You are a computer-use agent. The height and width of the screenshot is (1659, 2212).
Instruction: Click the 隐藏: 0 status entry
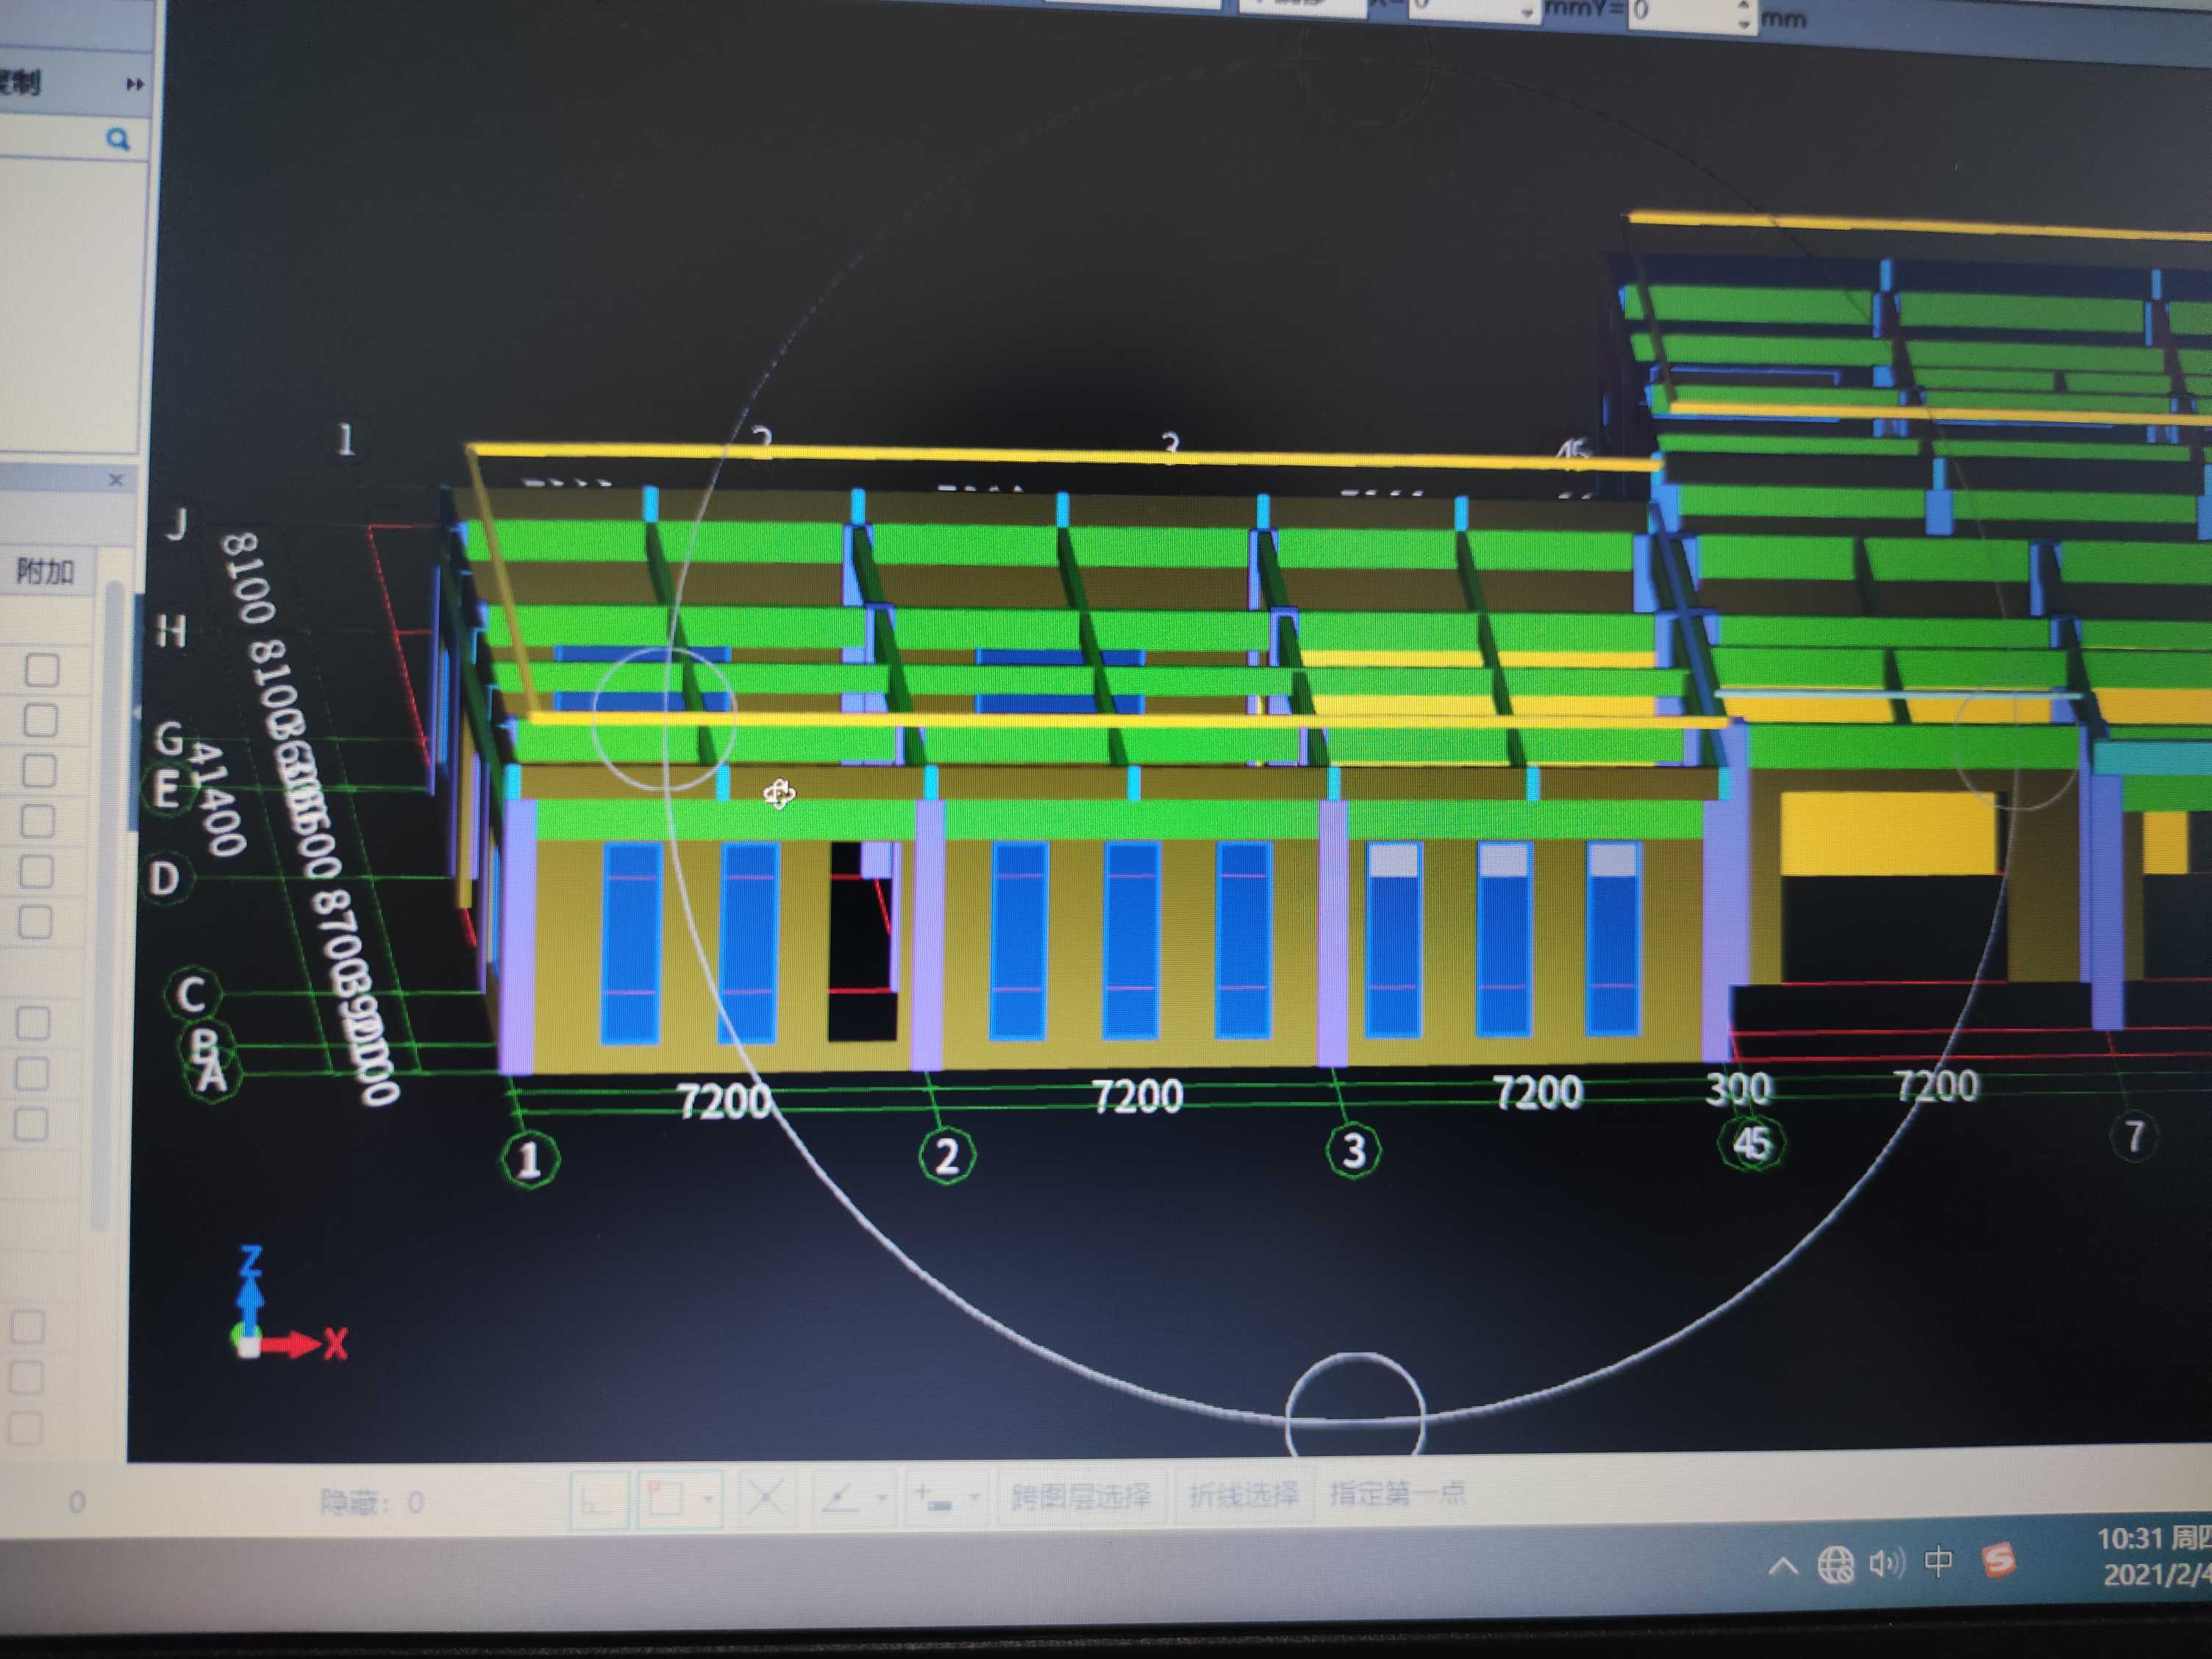(x=372, y=1502)
